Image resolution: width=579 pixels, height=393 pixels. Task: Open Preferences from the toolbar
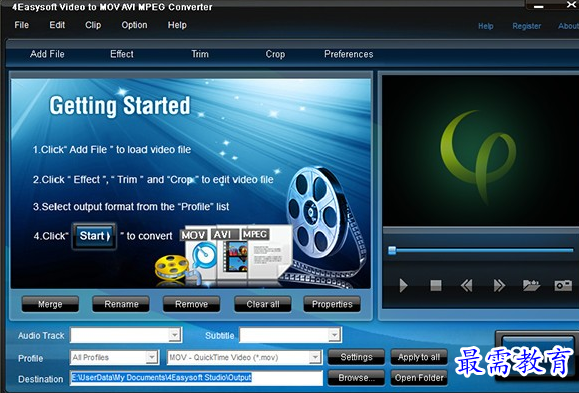point(349,54)
